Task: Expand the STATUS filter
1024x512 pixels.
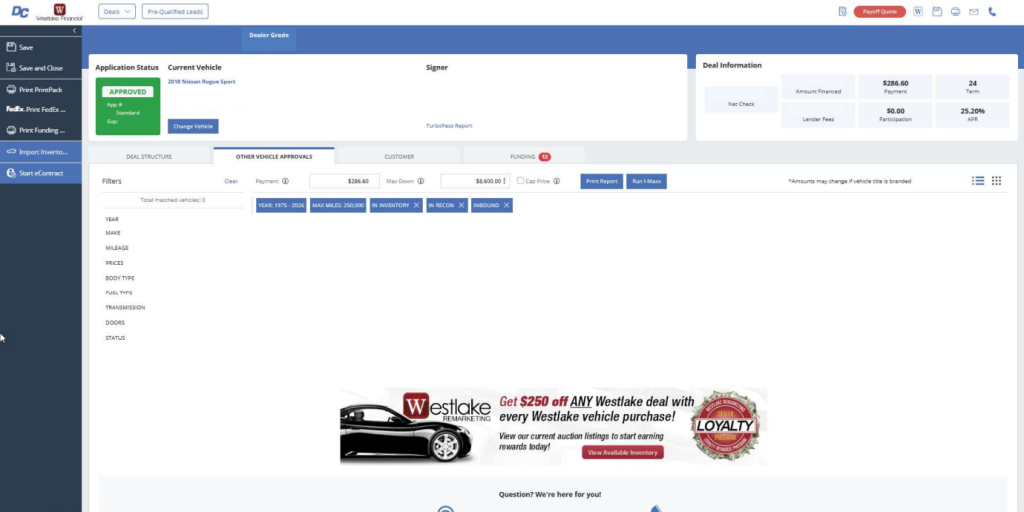Action: (x=115, y=338)
